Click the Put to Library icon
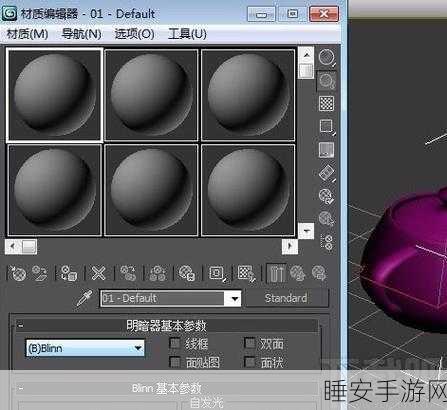The image size is (447, 410). pos(187,273)
